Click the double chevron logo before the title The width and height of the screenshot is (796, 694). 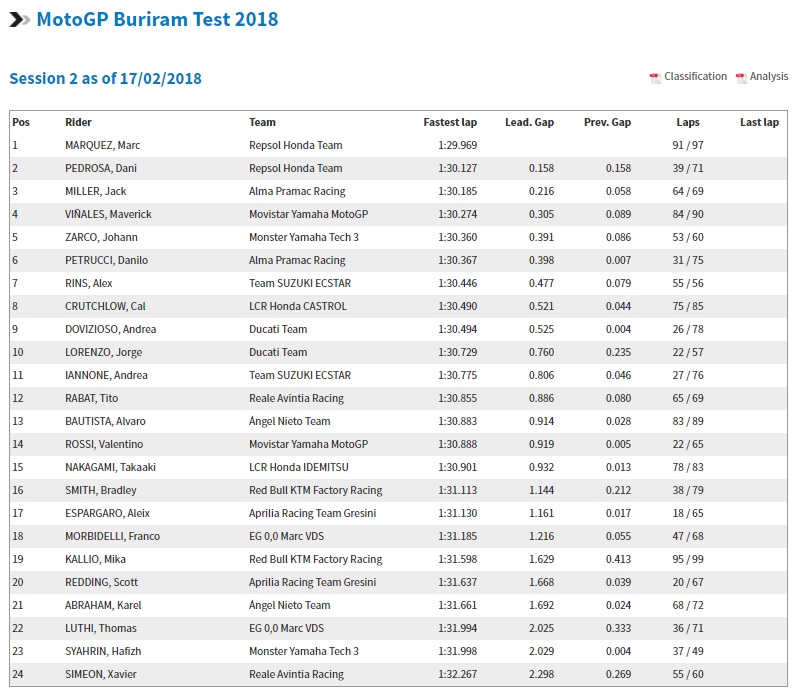point(20,20)
